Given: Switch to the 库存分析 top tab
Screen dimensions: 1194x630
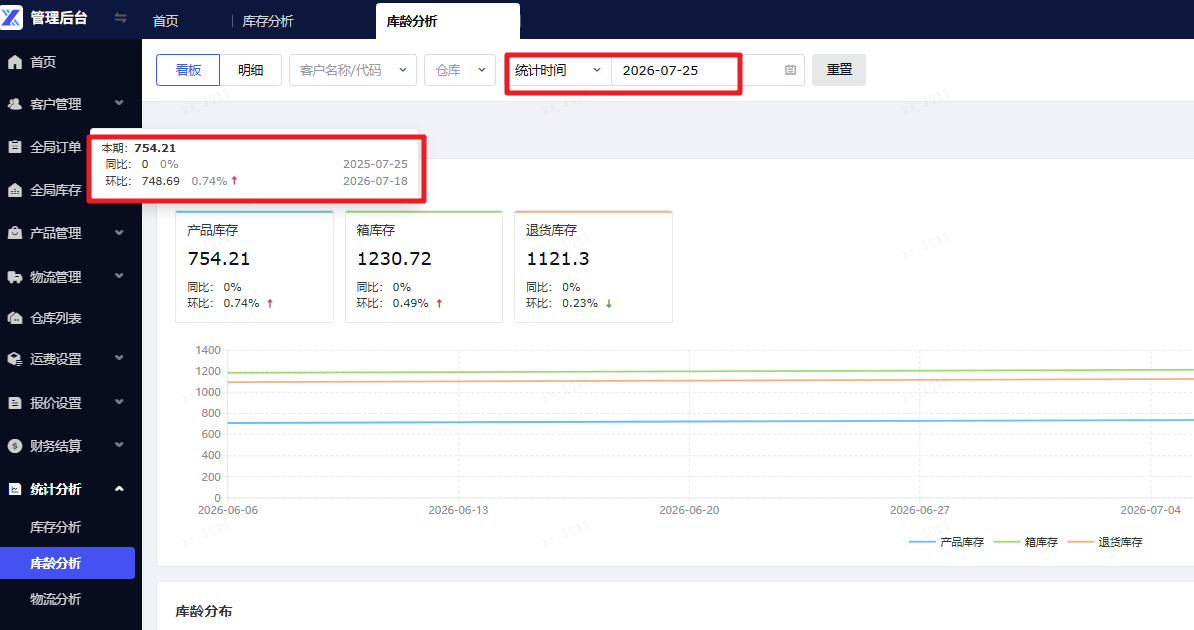Looking at the screenshot, I should pos(267,21).
